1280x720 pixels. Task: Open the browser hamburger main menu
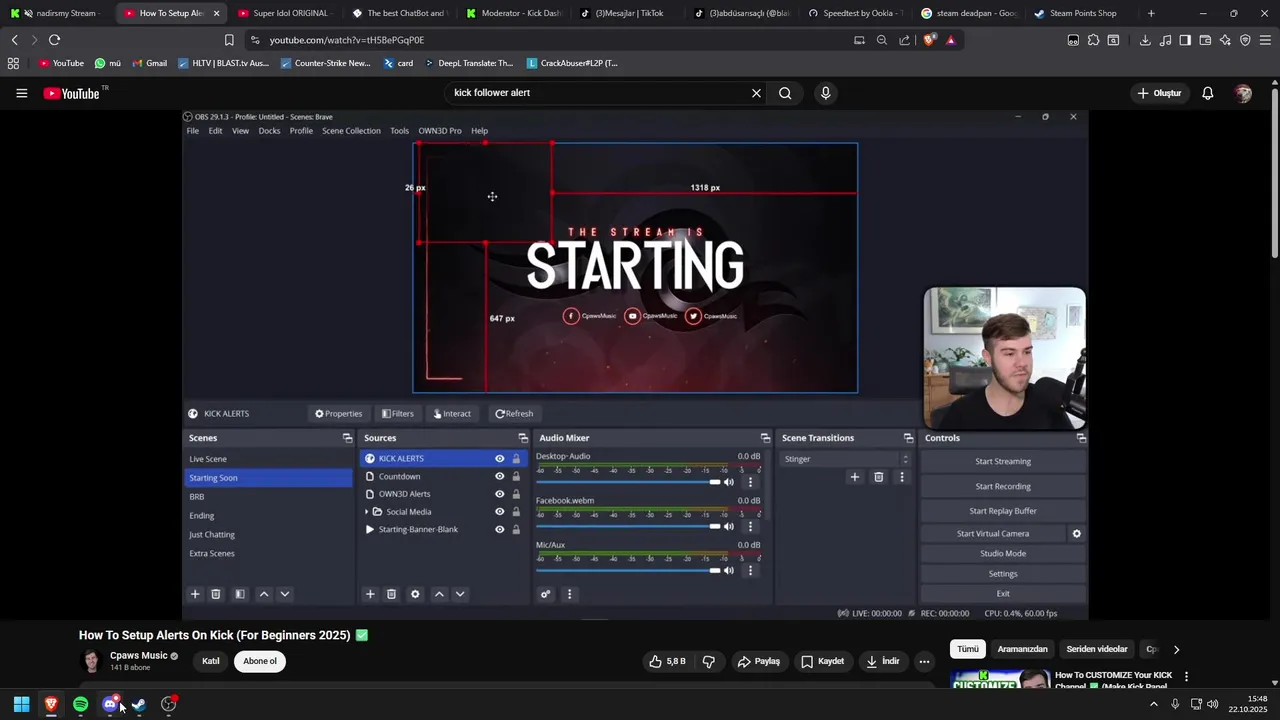1265,40
